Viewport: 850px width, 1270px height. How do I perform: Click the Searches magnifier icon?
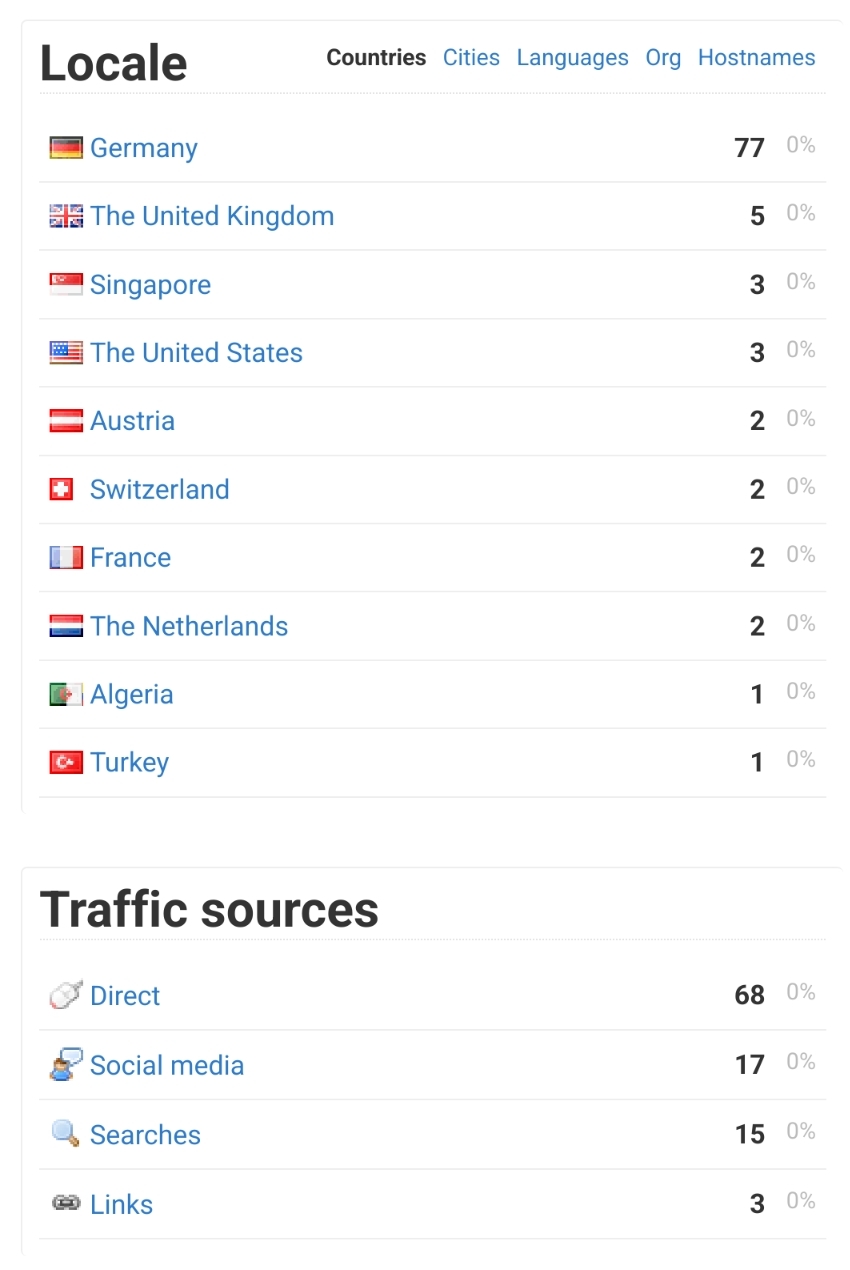coord(66,1134)
